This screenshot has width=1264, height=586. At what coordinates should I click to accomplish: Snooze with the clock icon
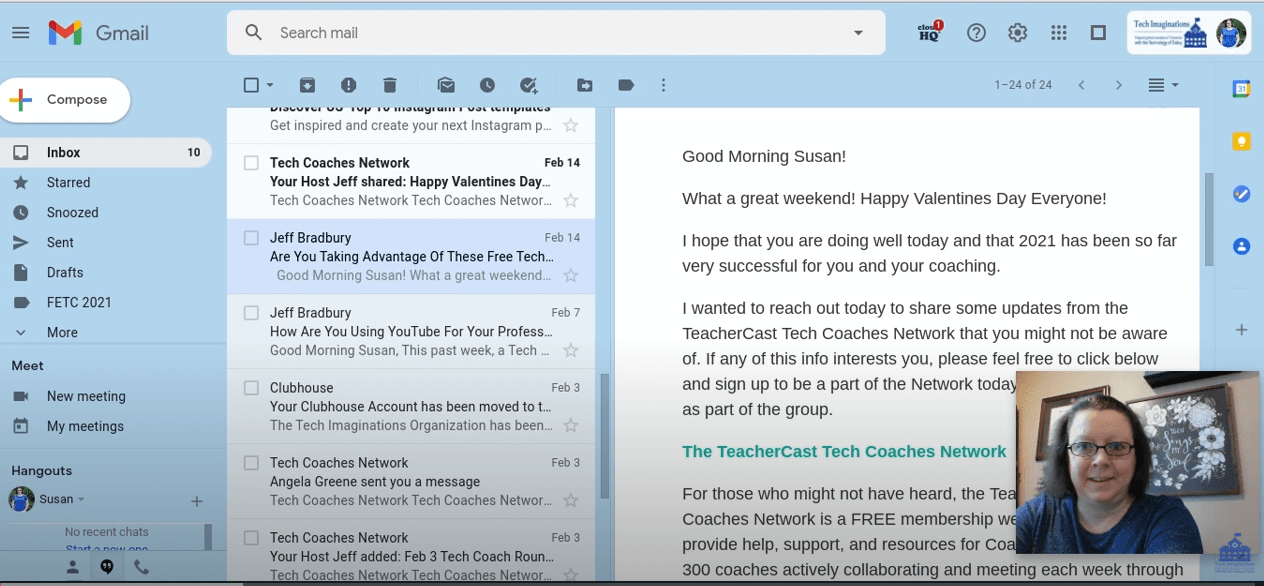(x=487, y=85)
